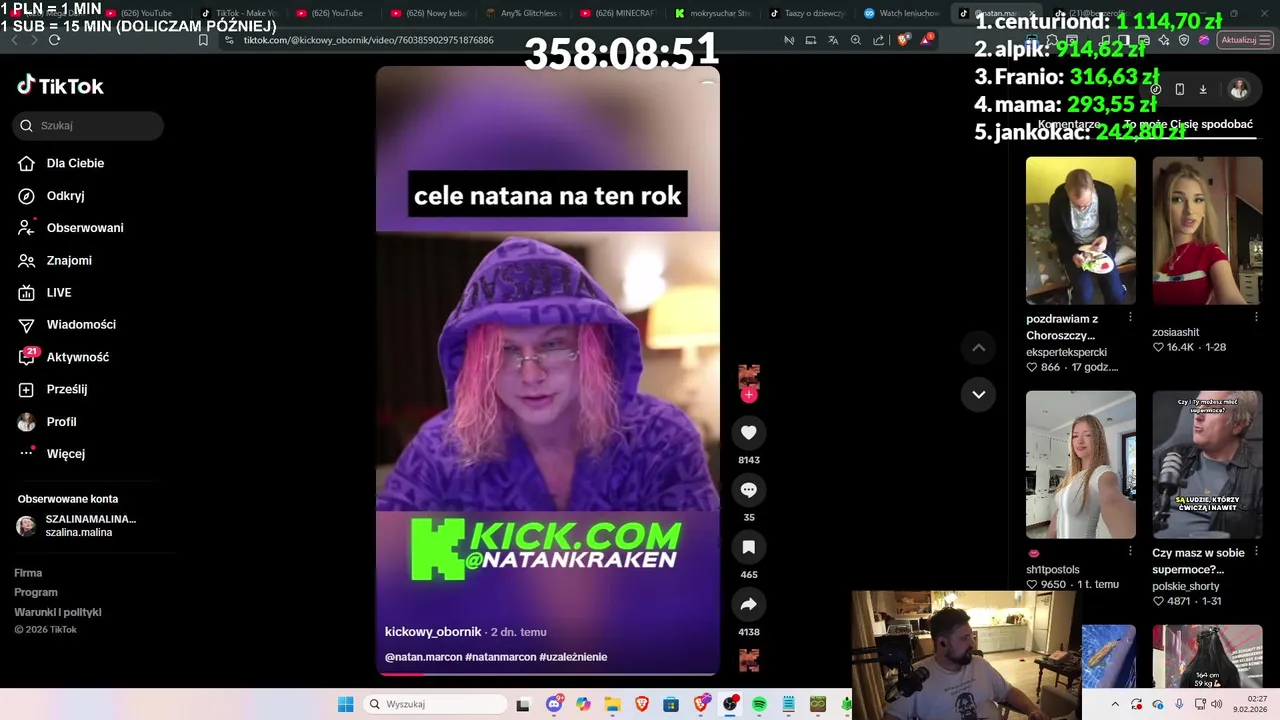The height and width of the screenshot is (720, 1280).
Task: Reload the page in browser toolbar
Action: coord(54,40)
